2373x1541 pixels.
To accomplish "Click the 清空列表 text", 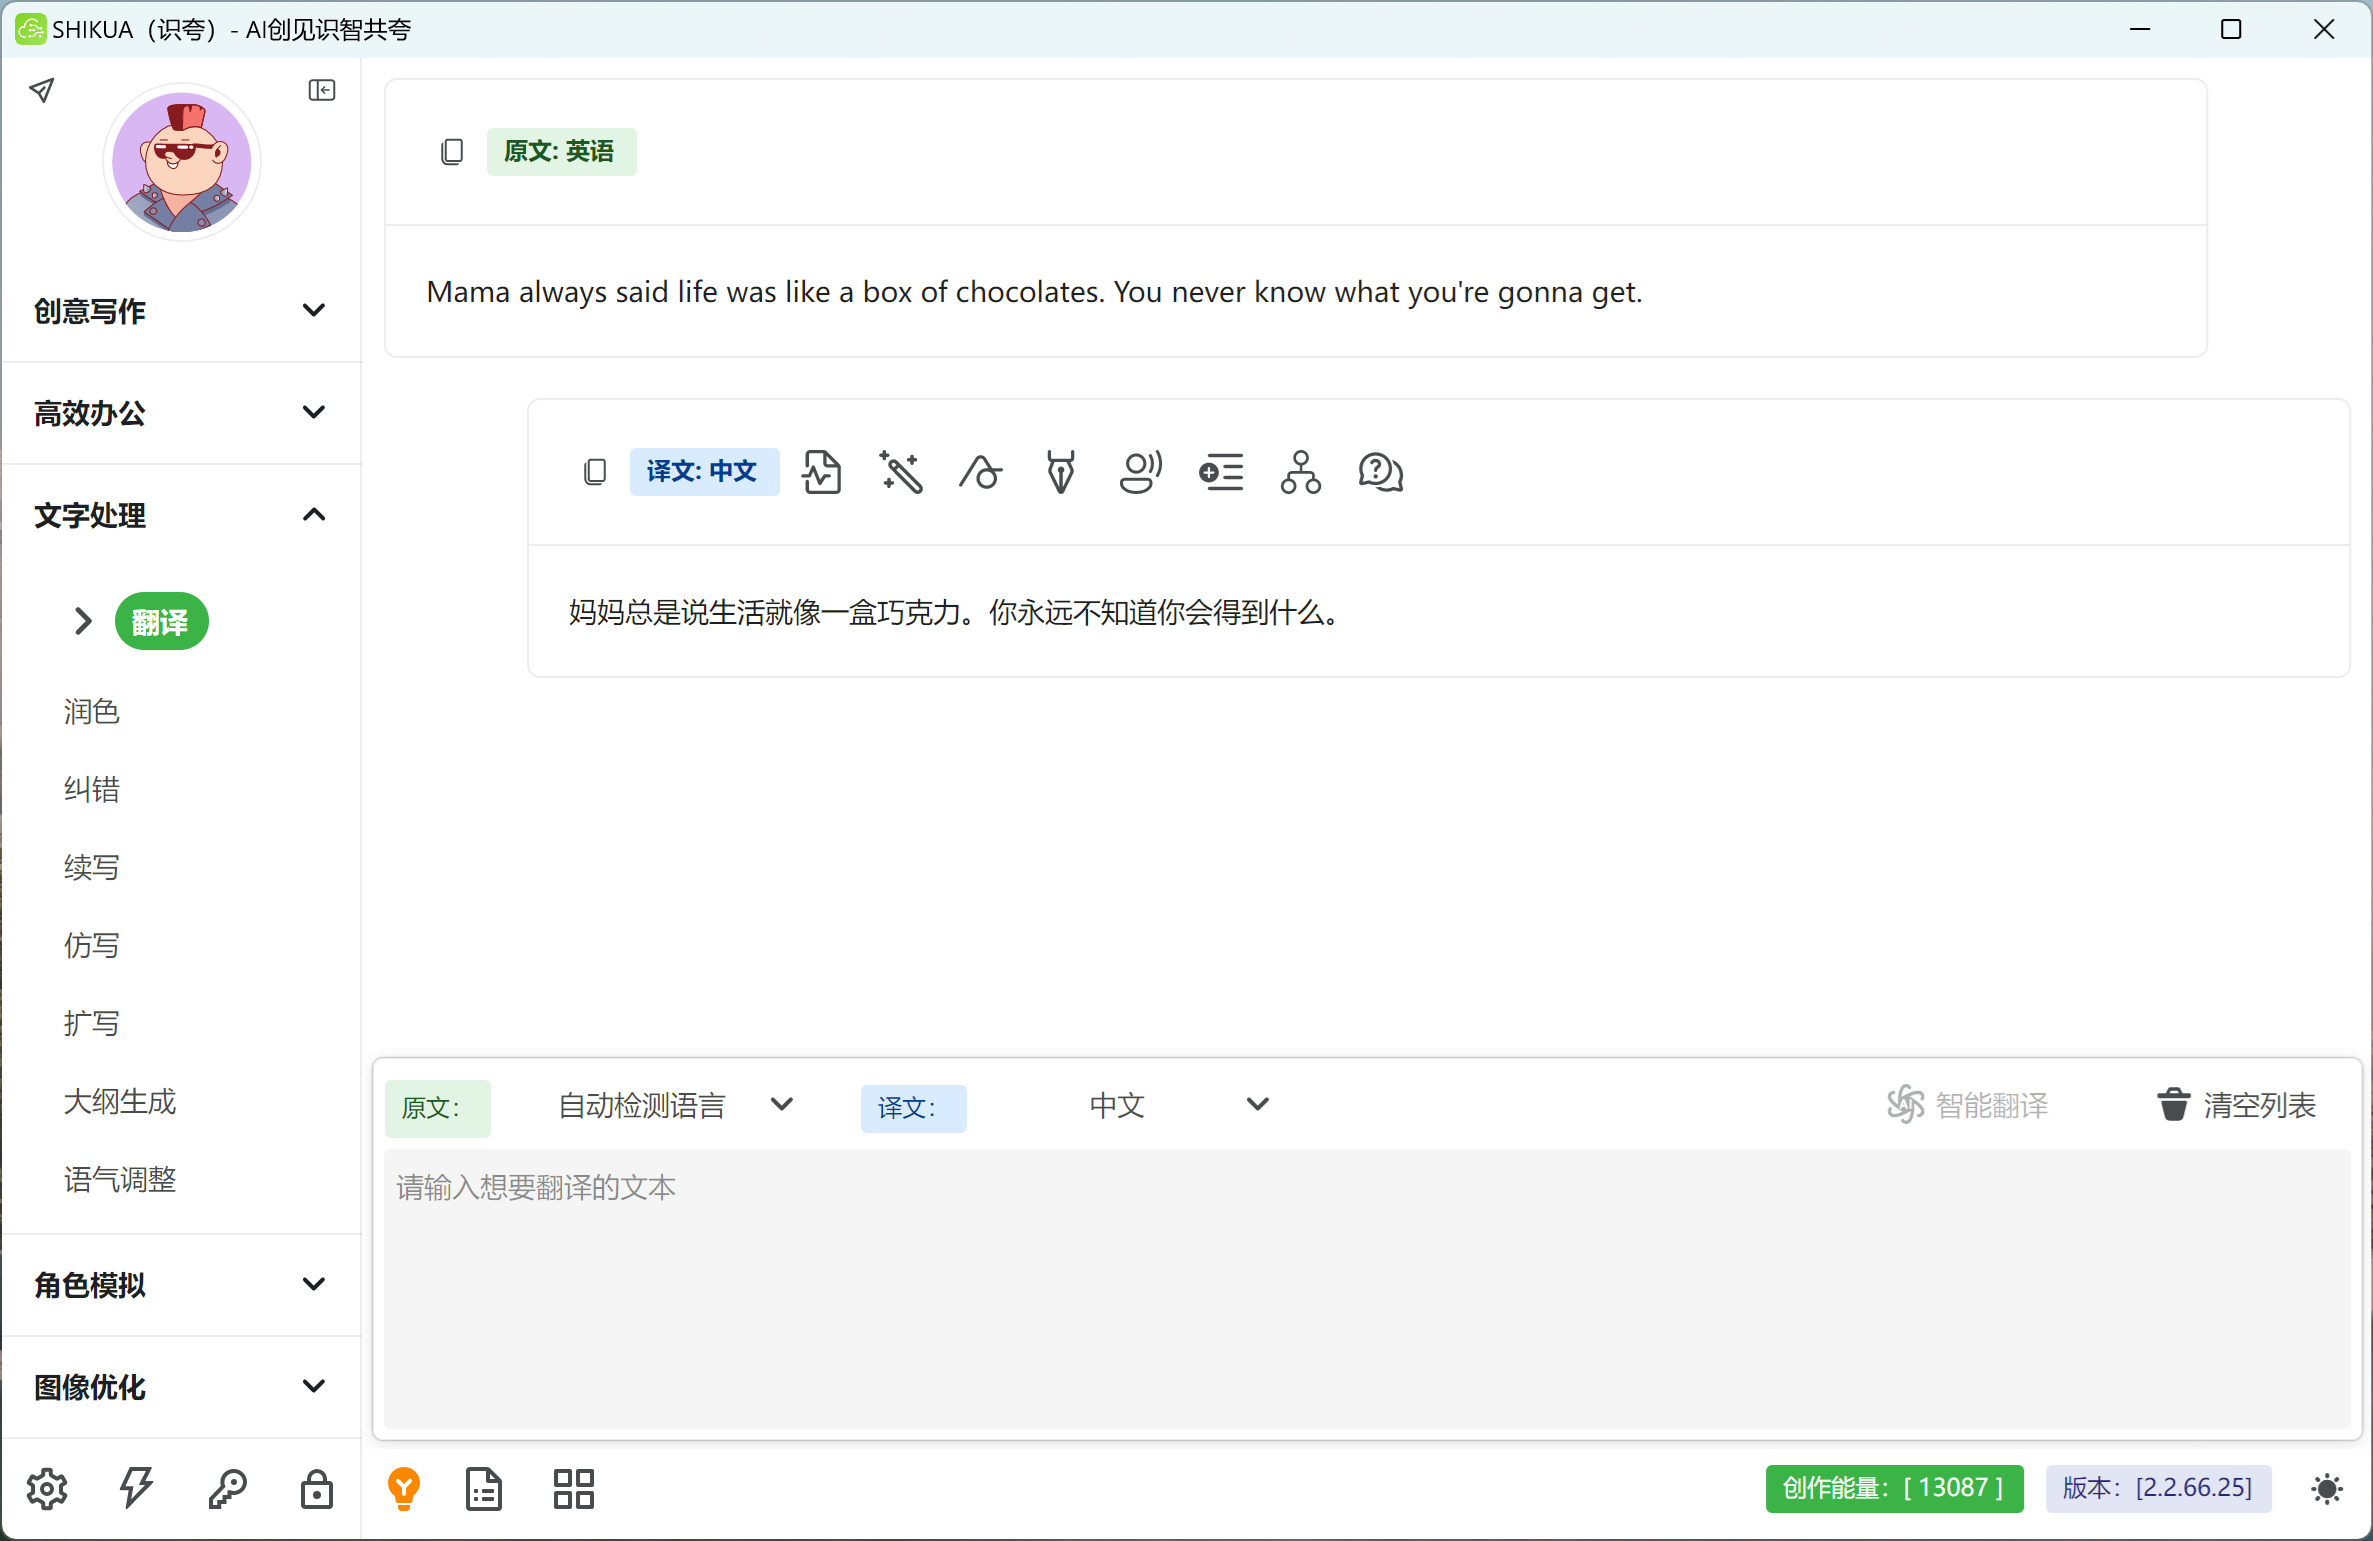I will pos(2260,1105).
